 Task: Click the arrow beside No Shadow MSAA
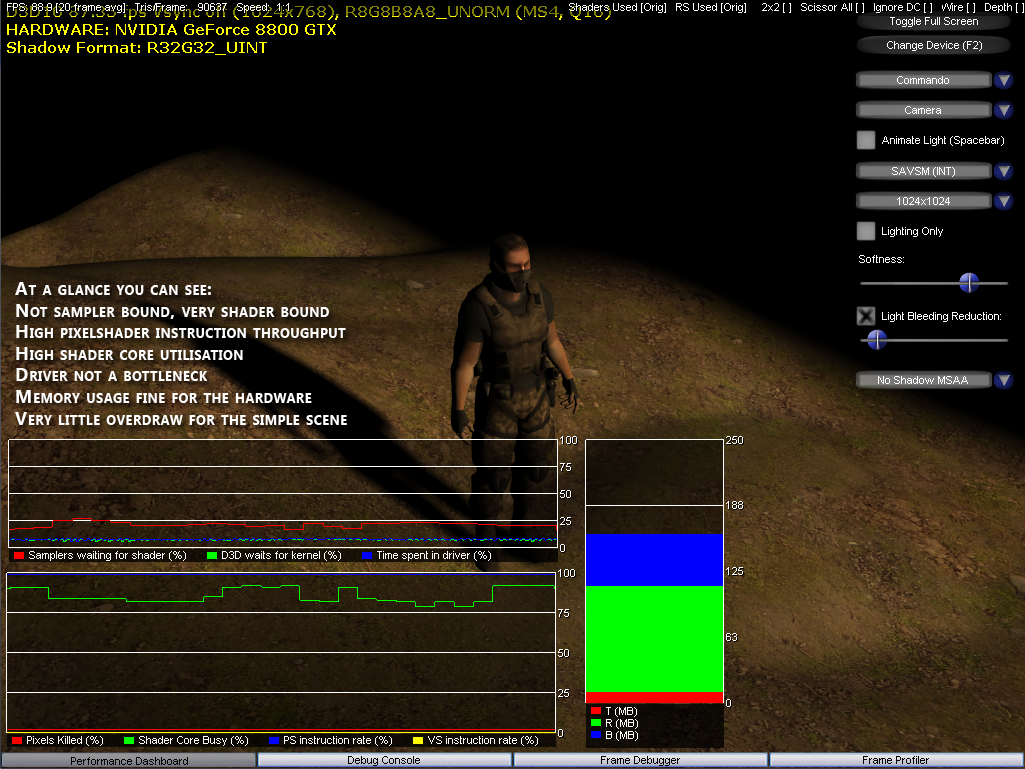coord(1003,380)
